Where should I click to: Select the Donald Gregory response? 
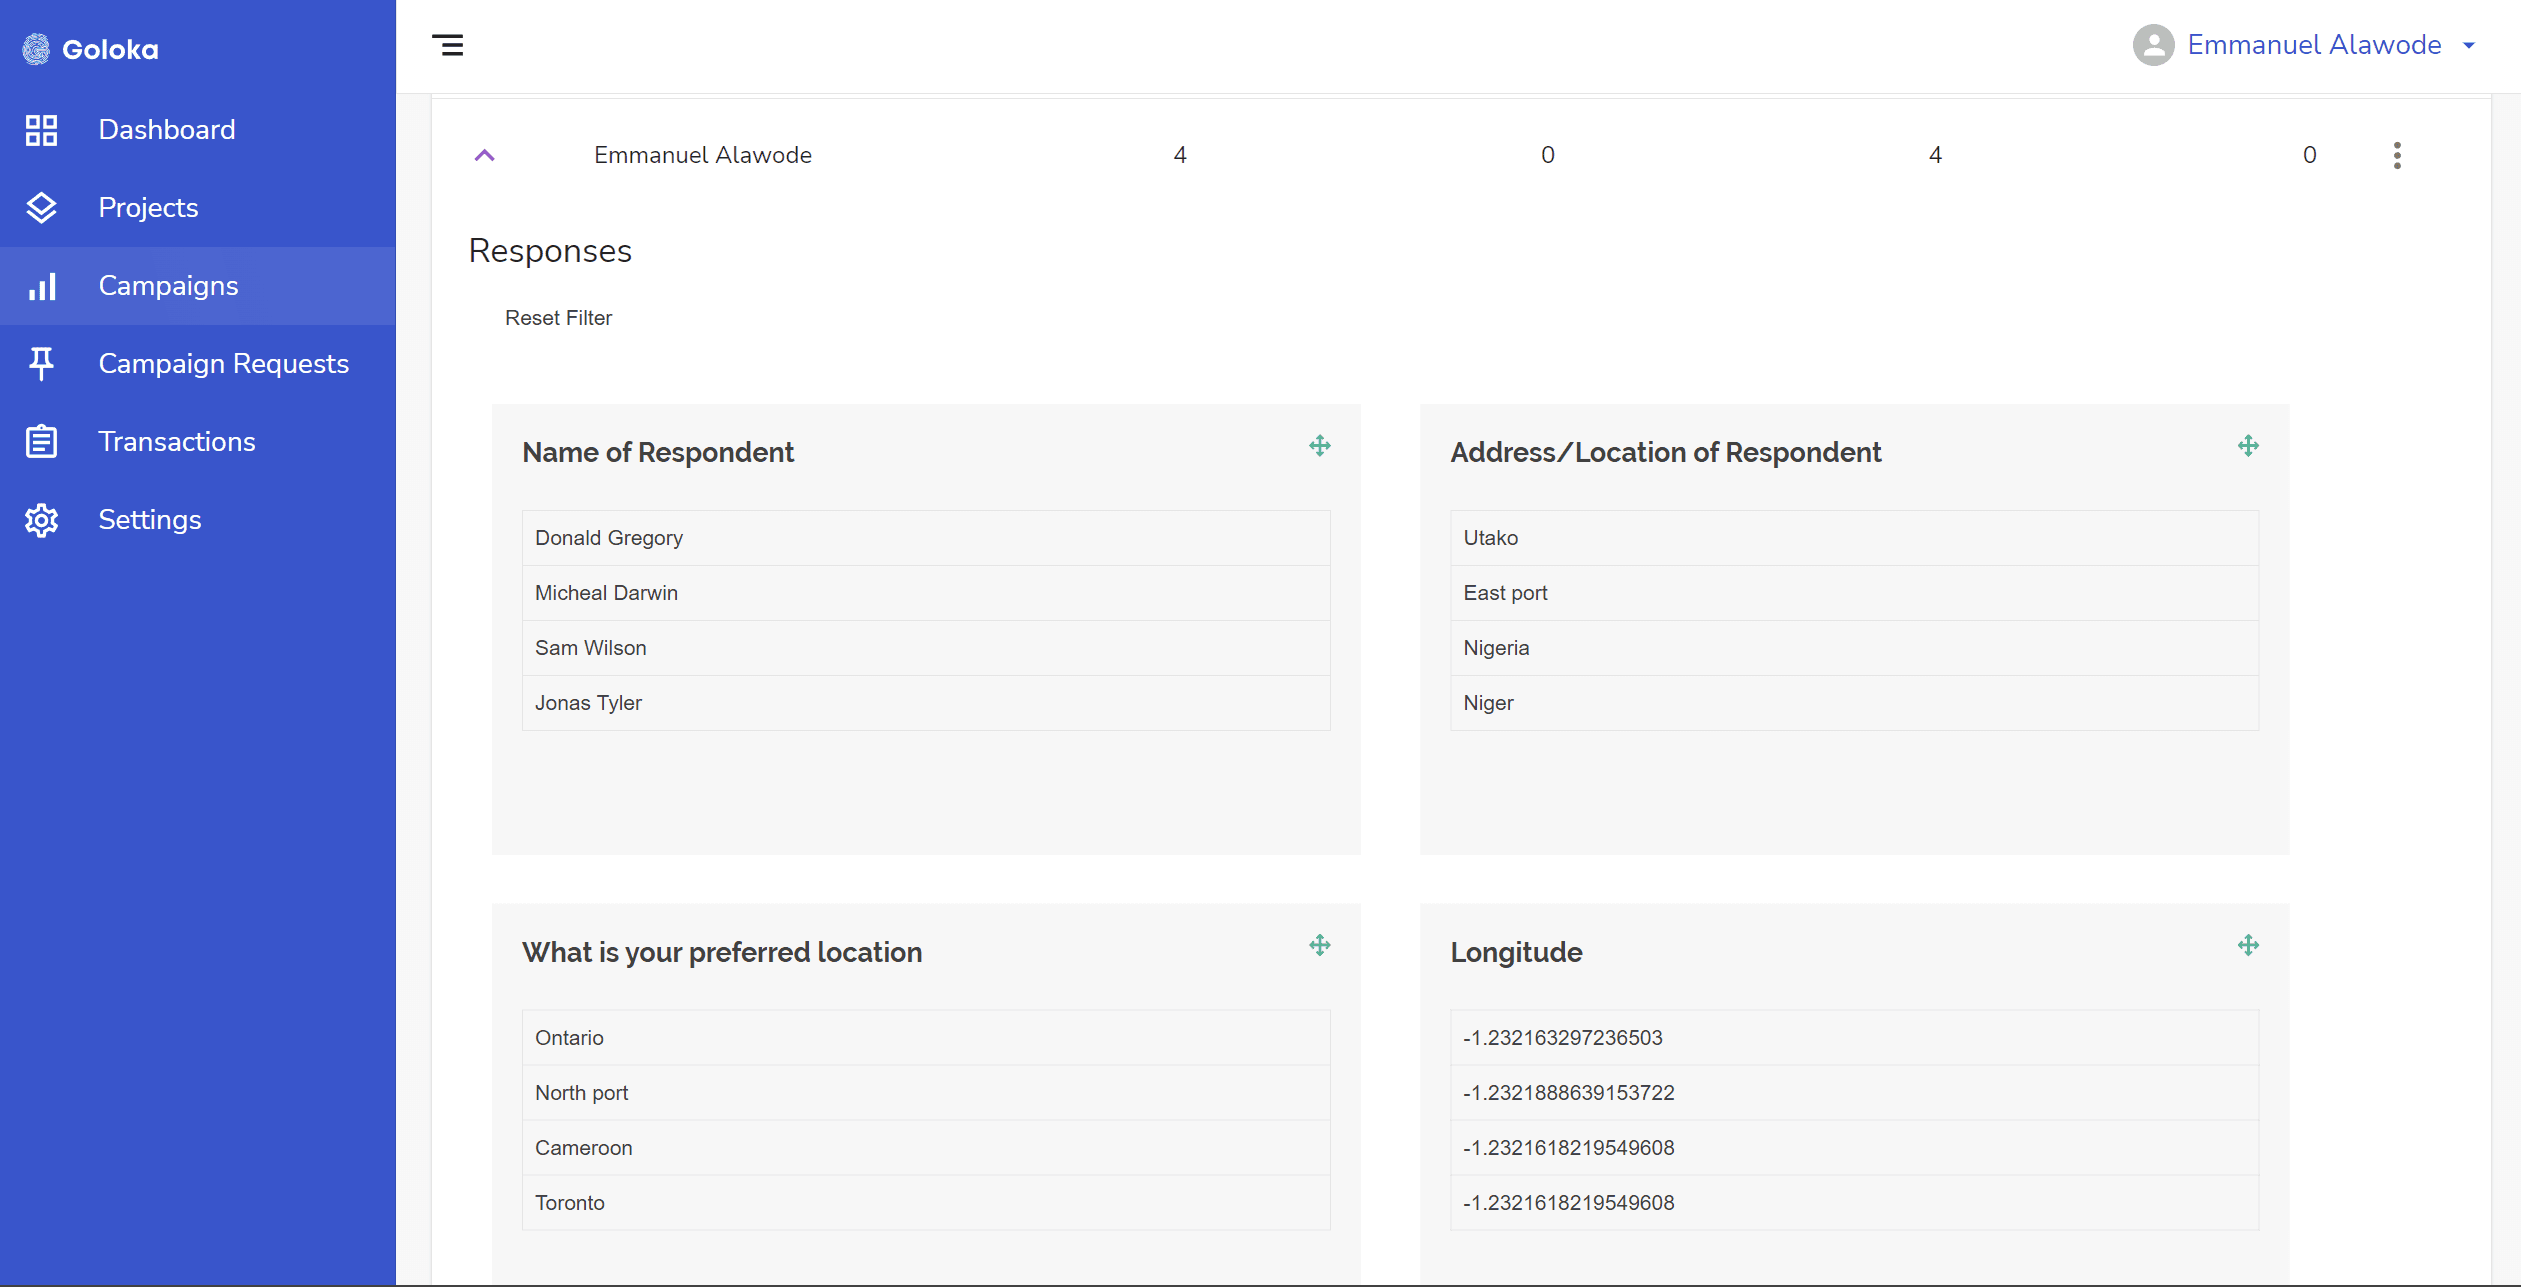click(608, 538)
